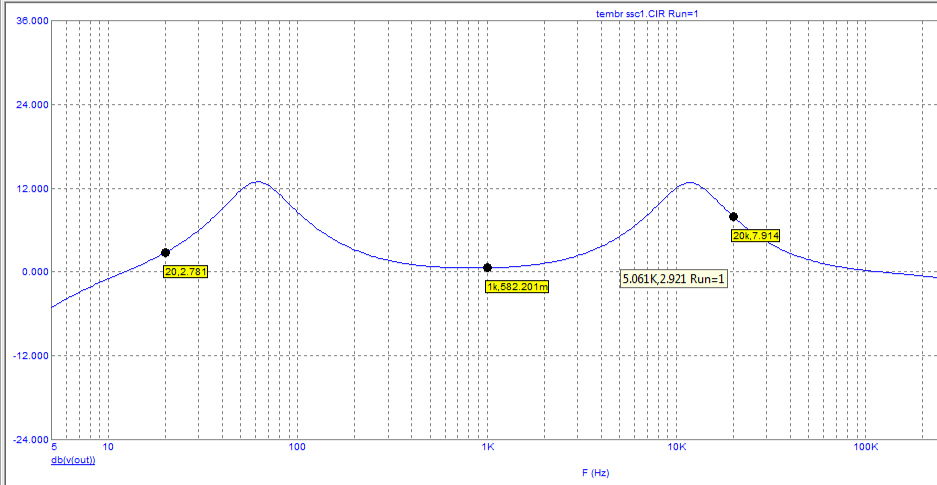Click the plot title tembr ssc1.CIR Run=1
937x485 pixels.
(x=652, y=13)
